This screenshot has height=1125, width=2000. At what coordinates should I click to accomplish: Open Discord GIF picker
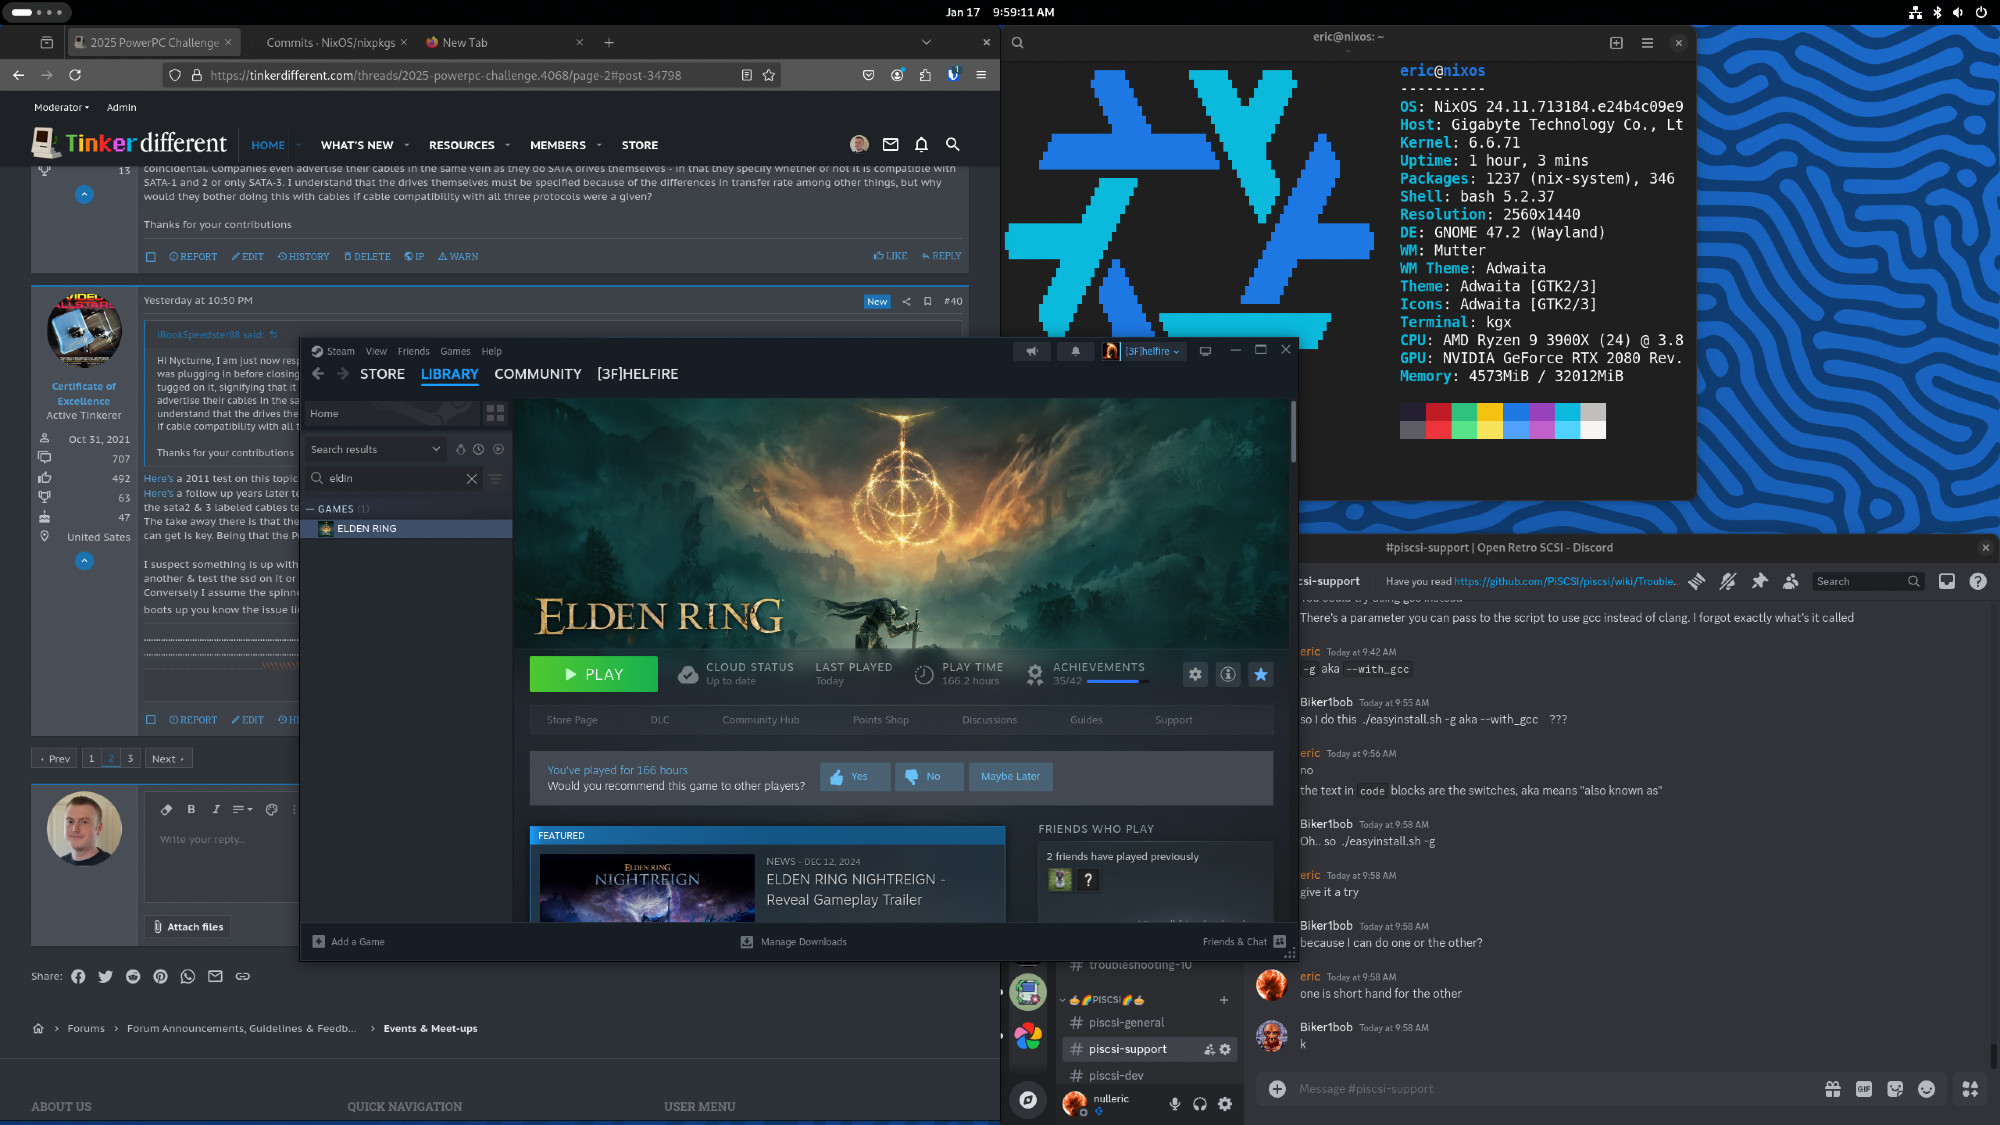pos(1864,1089)
